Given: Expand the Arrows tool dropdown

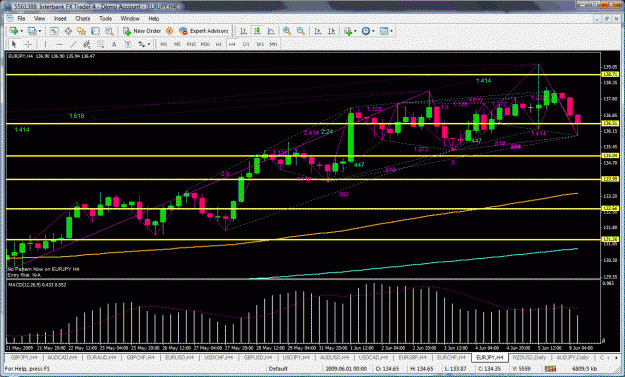Looking at the screenshot, I should pos(149,44).
